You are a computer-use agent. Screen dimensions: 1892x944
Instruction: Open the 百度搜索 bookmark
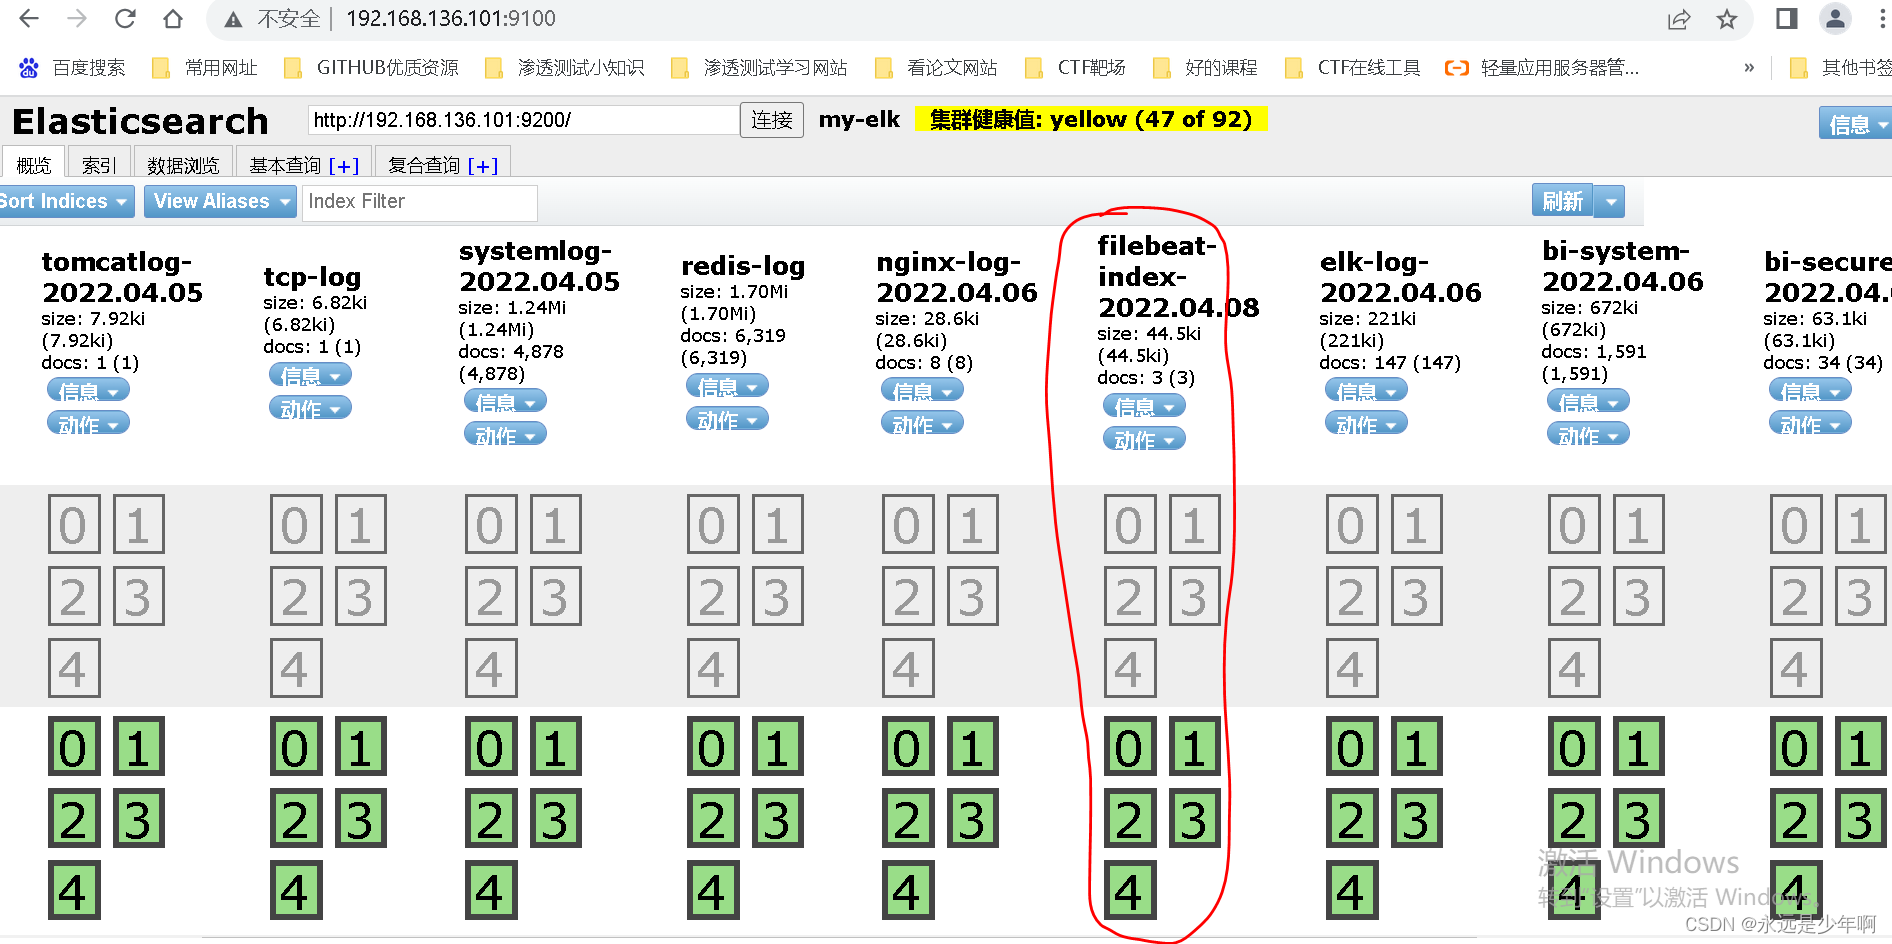[x=72, y=68]
